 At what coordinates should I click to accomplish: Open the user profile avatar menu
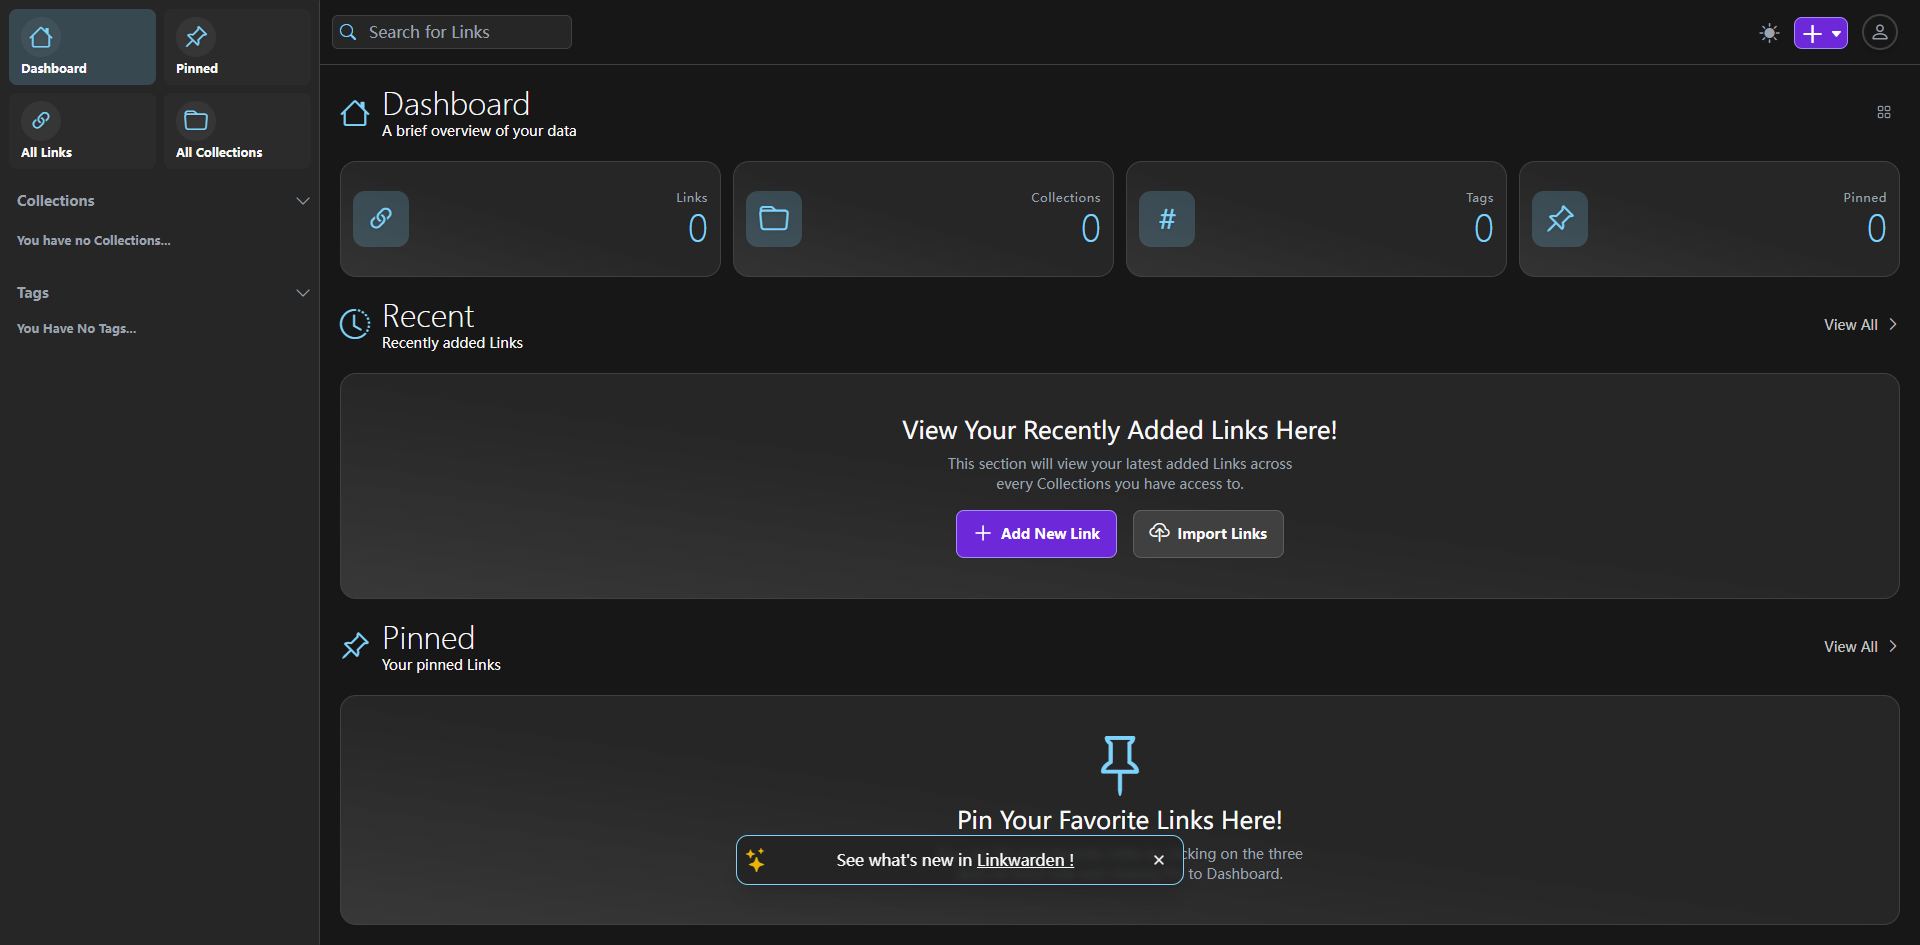pos(1880,33)
